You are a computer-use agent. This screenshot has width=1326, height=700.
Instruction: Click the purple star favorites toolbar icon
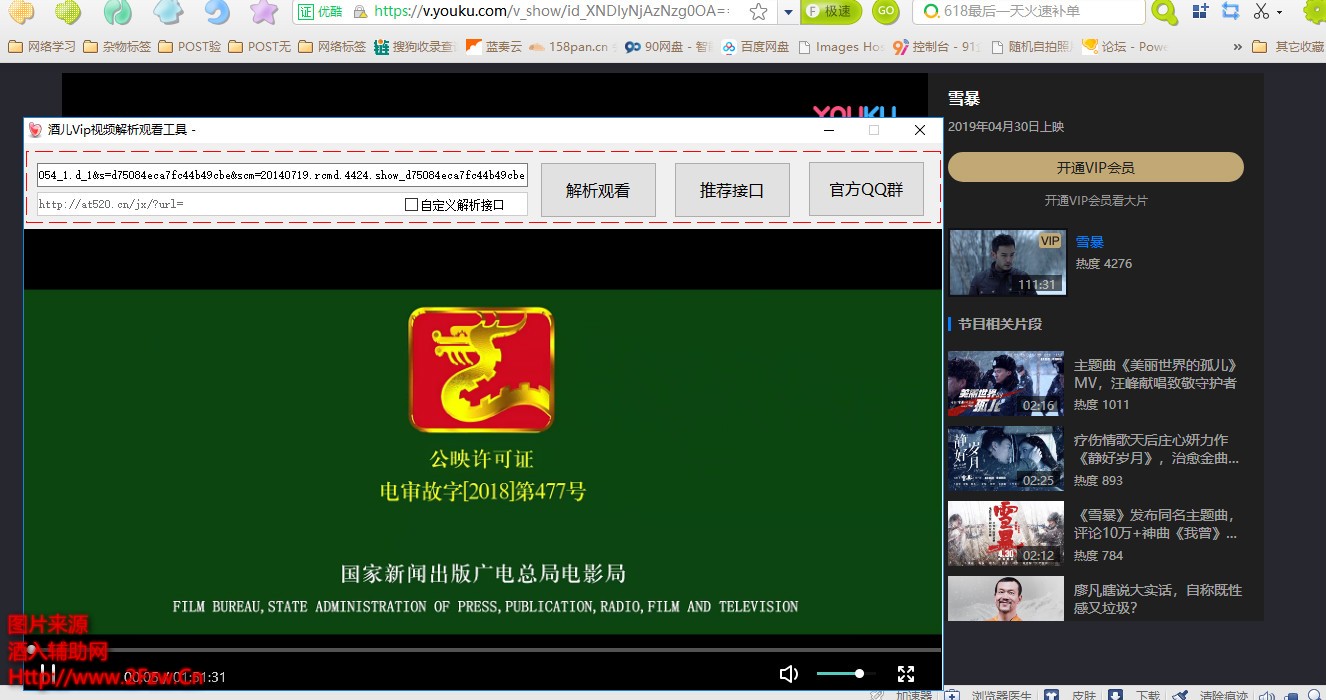[264, 12]
